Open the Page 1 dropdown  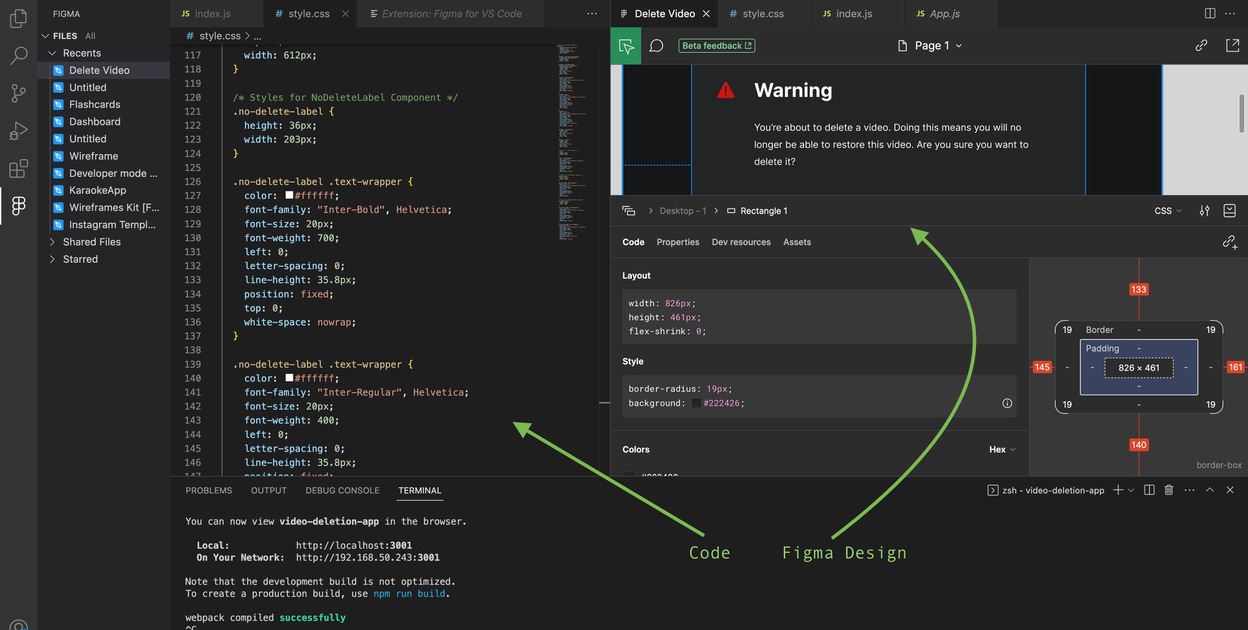[x=935, y=45]
